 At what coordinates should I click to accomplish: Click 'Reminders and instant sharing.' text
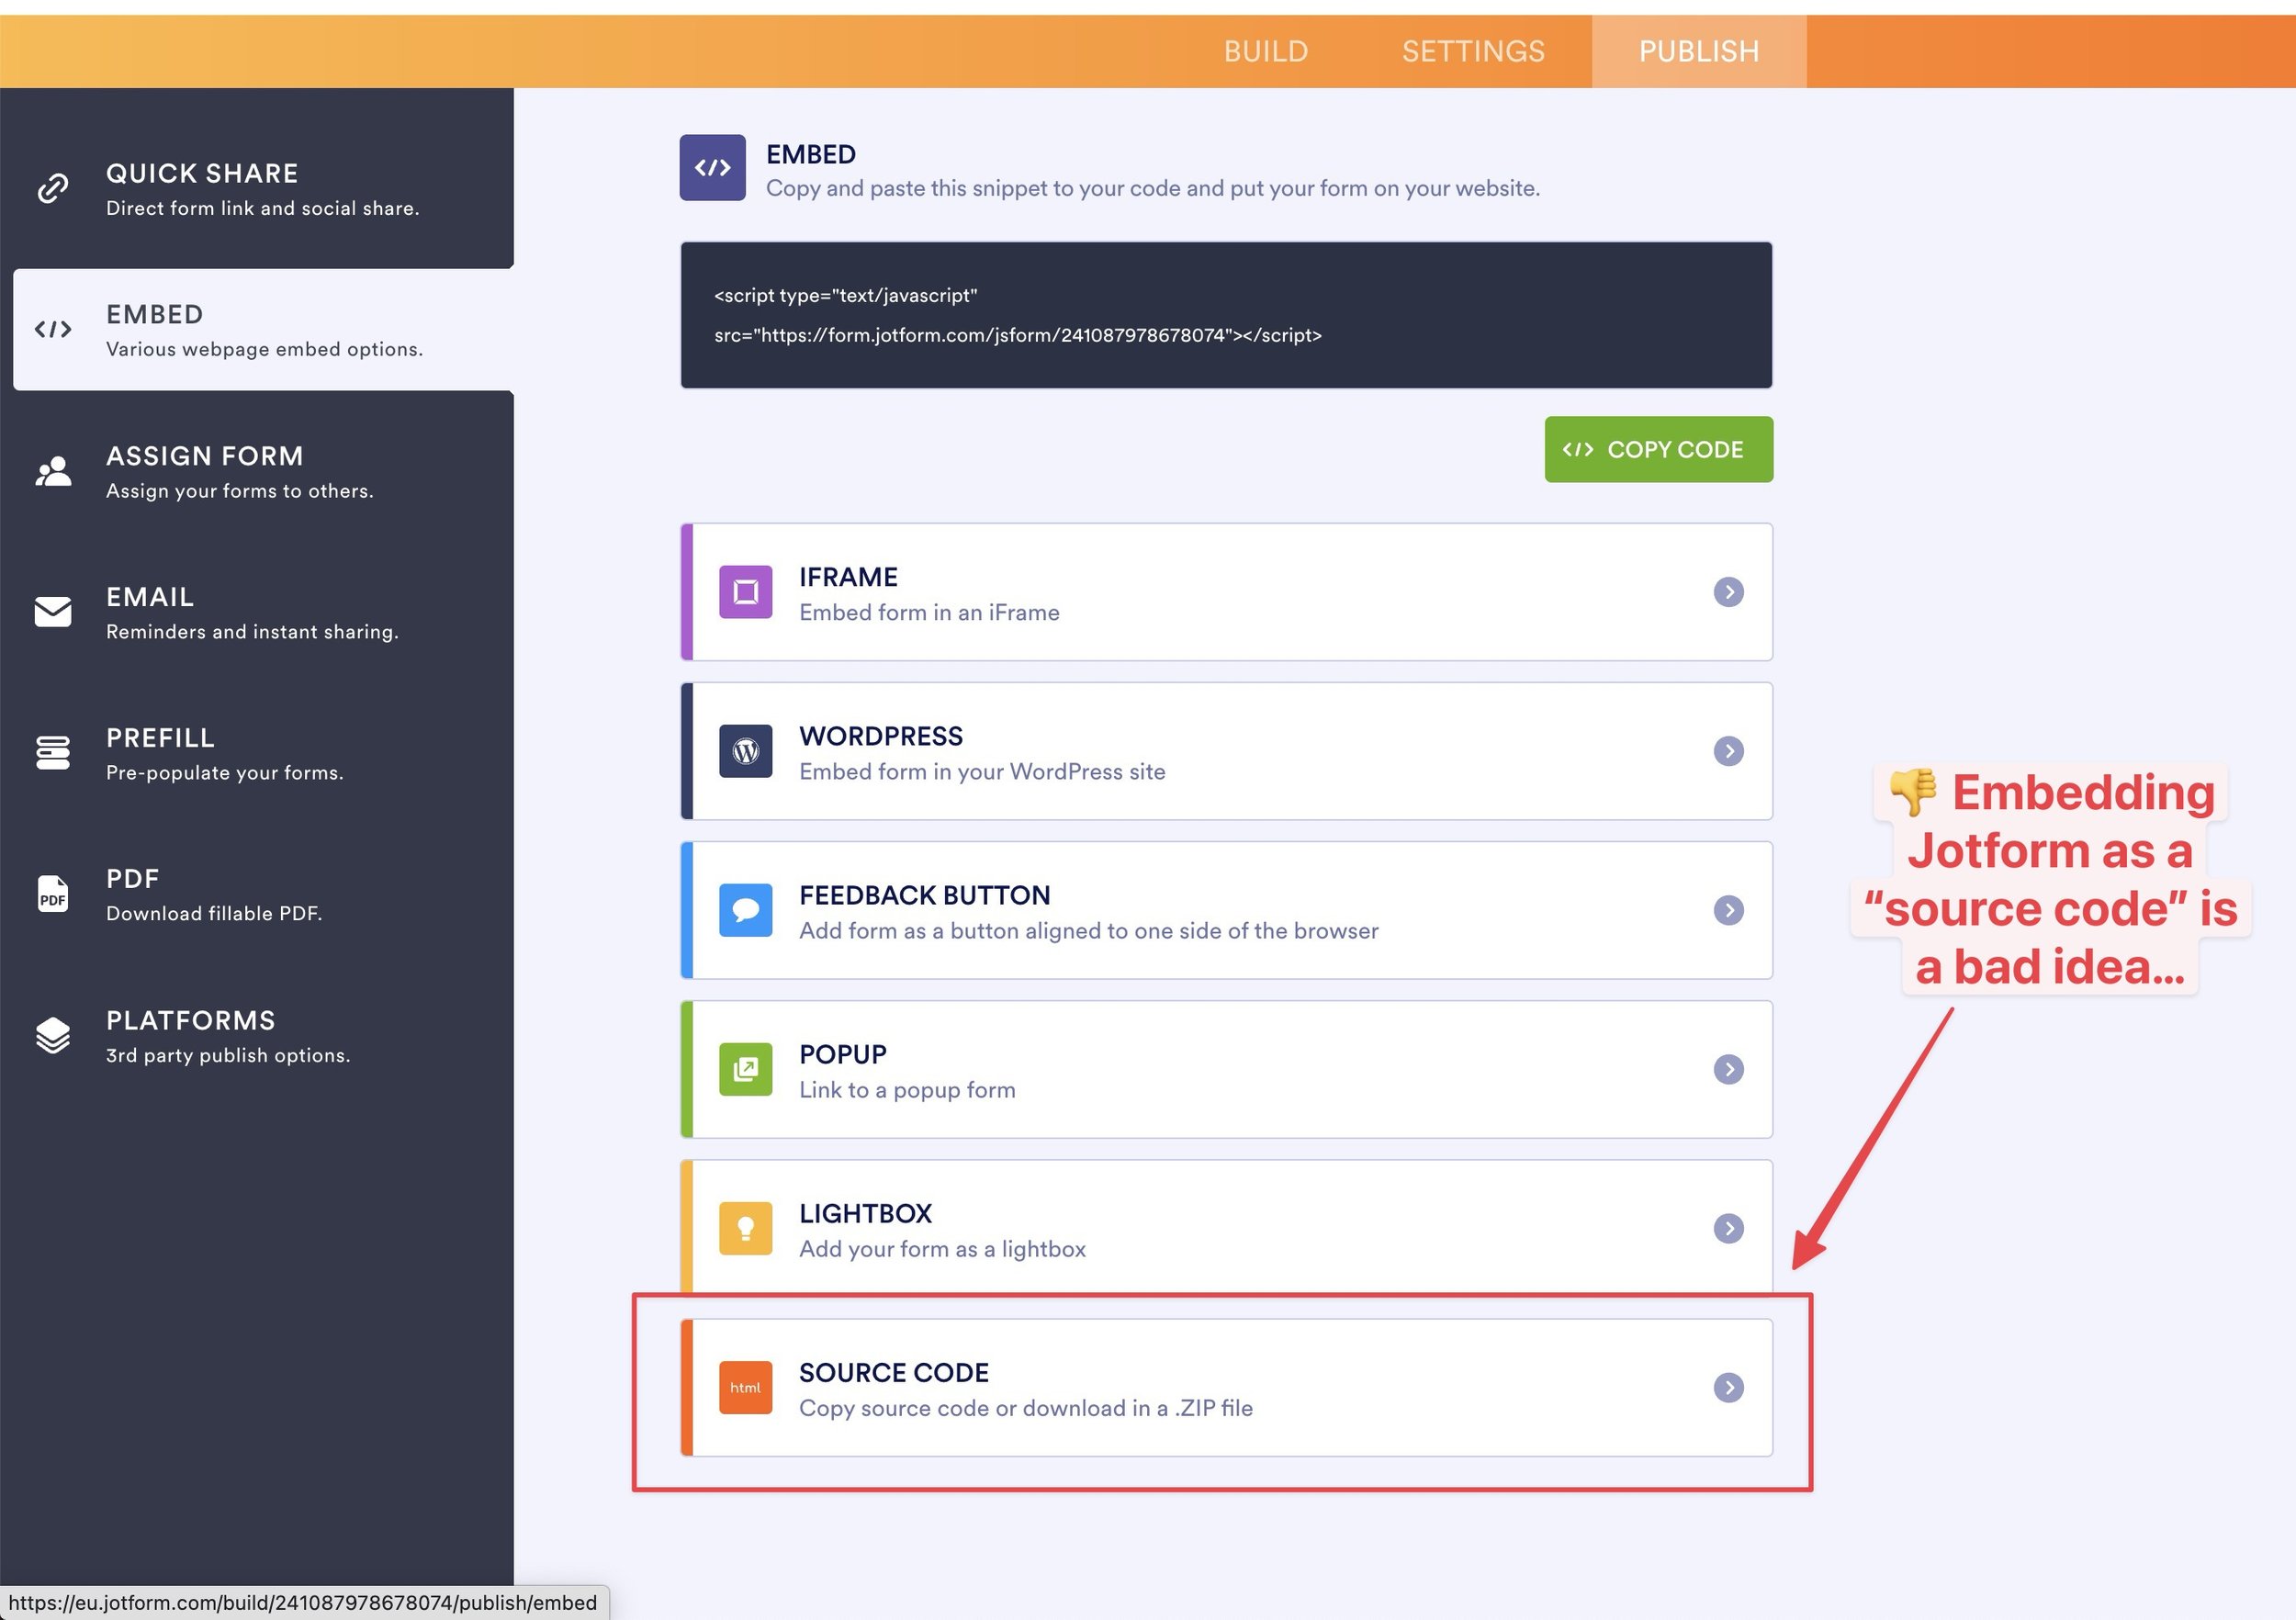coord(252,632)
